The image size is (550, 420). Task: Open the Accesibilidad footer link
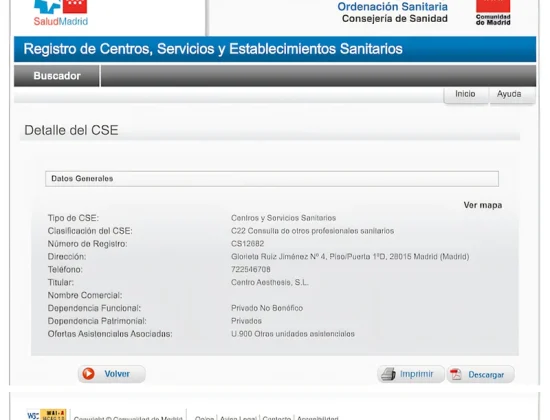click(318, 418)
